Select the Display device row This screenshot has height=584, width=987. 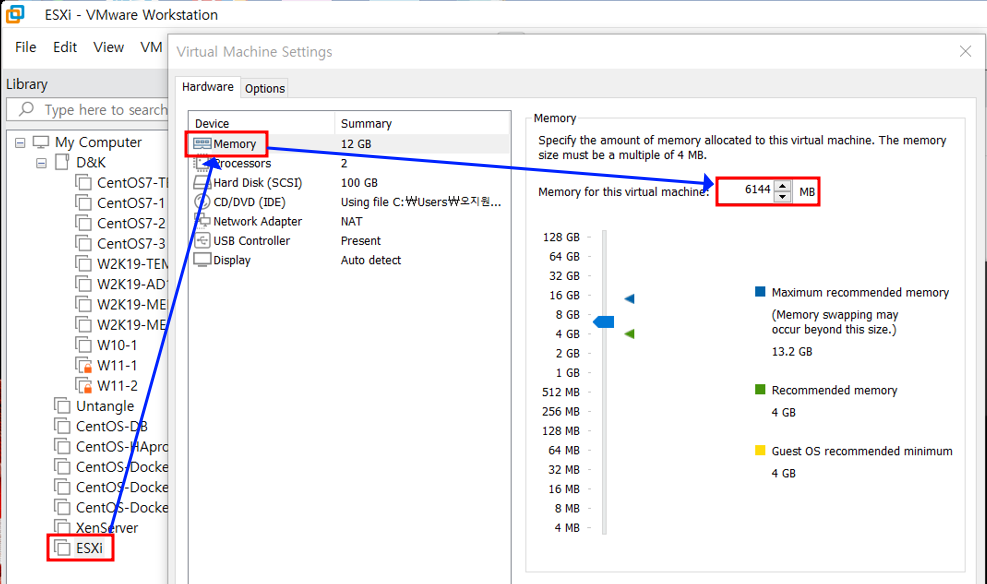[349, 260]
